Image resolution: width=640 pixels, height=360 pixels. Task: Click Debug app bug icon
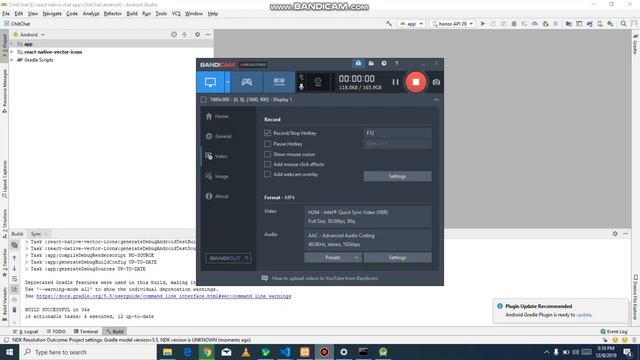[x=514, y=24]
